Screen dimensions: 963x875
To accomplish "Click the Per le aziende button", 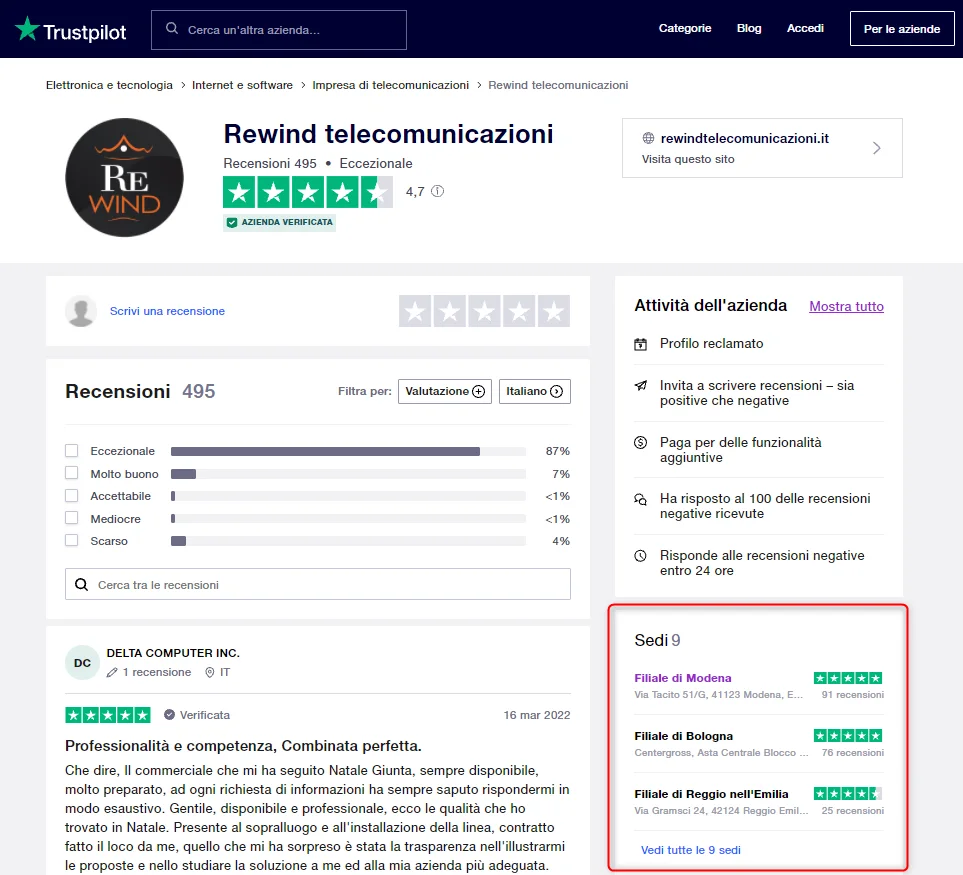I will coord(902,29).
